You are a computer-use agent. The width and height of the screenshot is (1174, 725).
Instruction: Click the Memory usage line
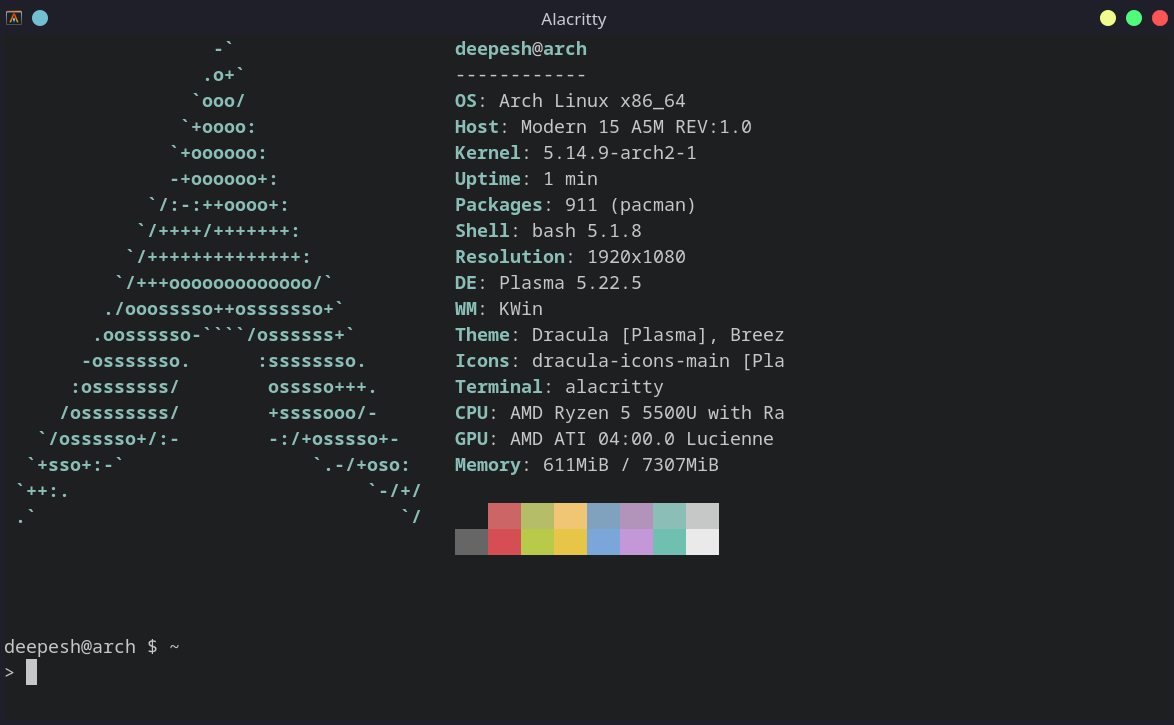[587, 464]
